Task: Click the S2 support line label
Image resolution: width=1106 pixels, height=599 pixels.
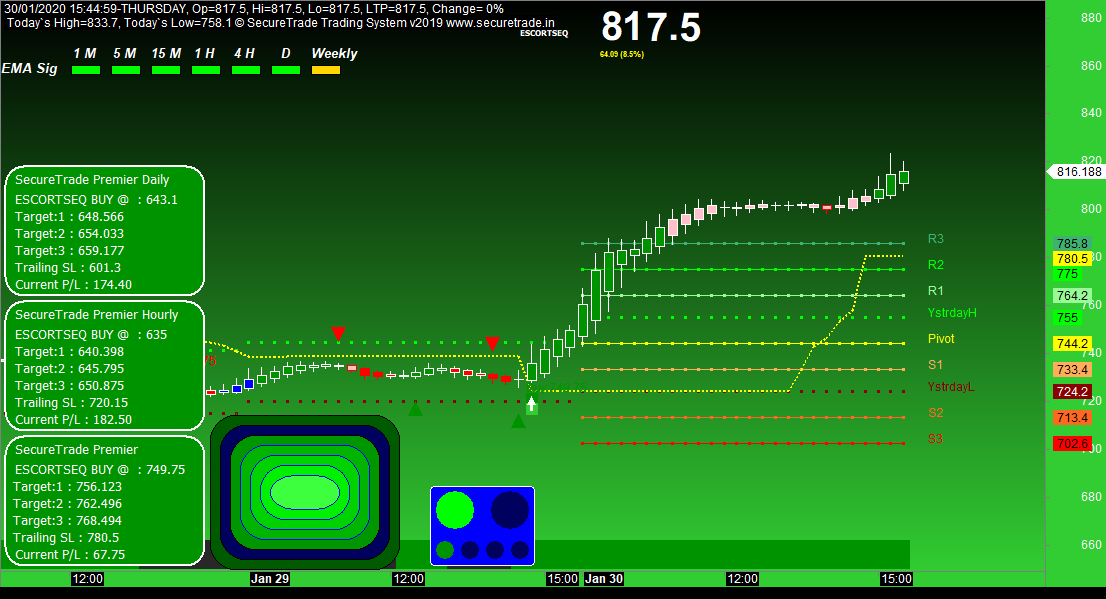Action: click(935, 413)
